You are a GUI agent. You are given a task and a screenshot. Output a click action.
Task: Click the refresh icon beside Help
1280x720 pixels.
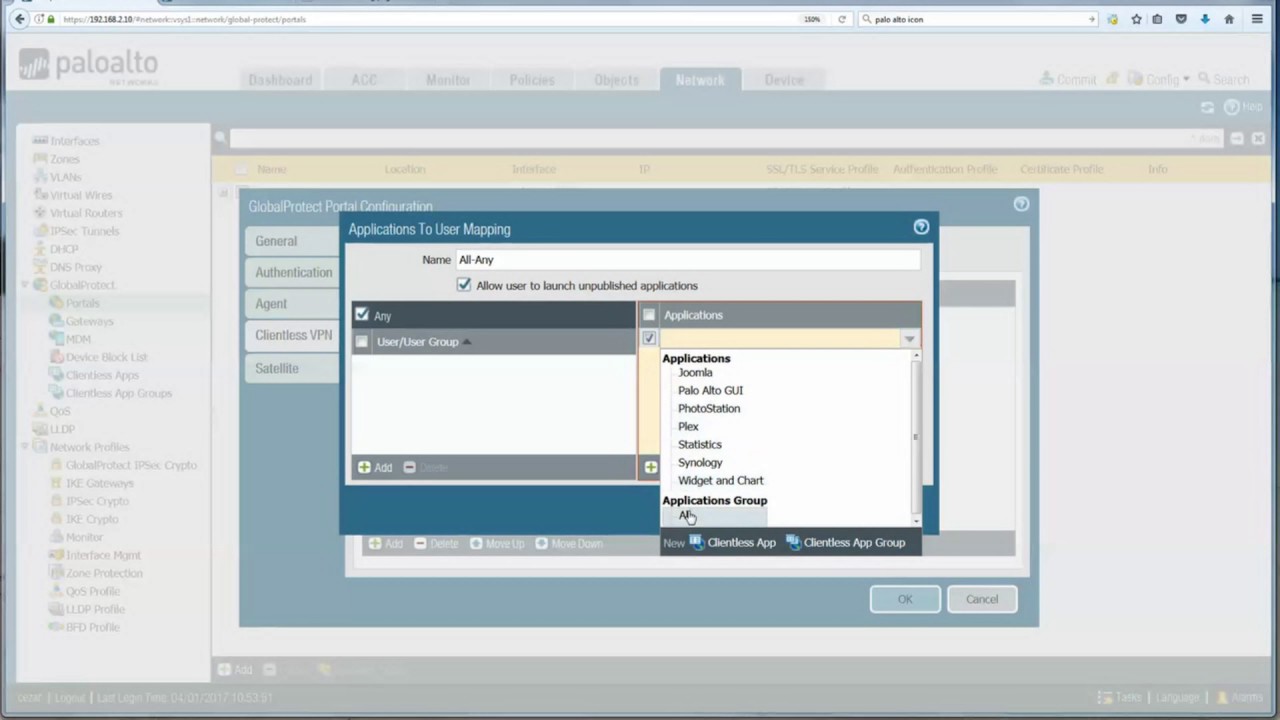[x=1207, y=106]
